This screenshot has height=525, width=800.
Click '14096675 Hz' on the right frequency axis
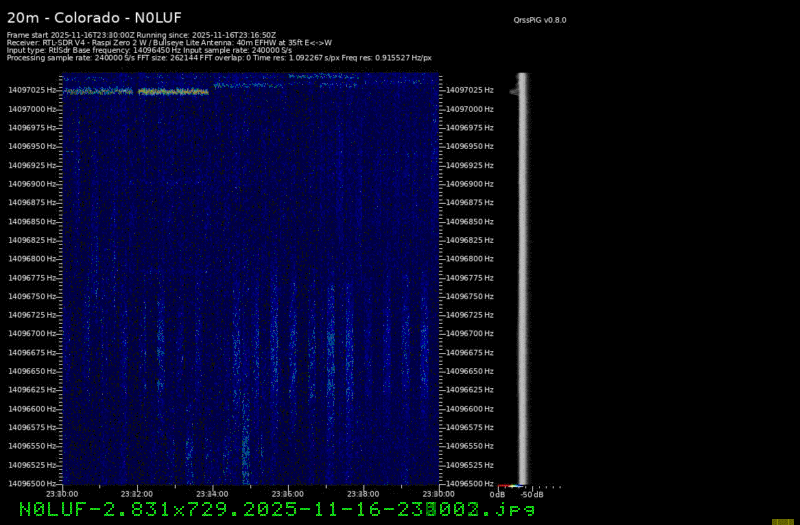point(469,353)
